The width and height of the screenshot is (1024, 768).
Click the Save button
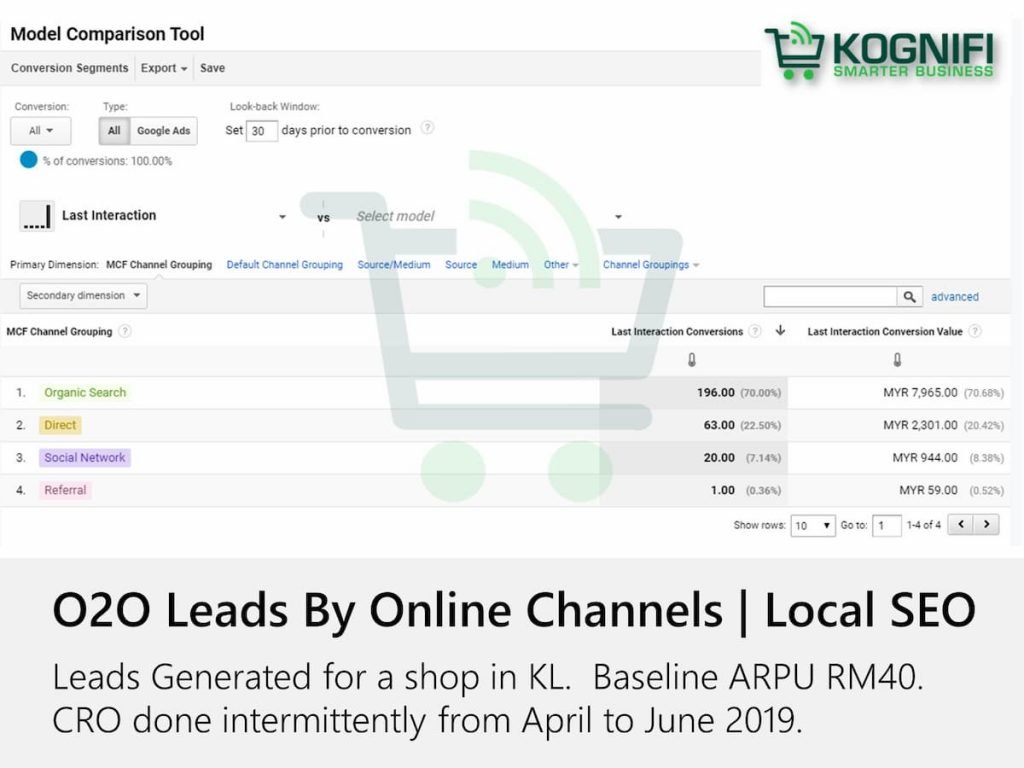[212, 68]
